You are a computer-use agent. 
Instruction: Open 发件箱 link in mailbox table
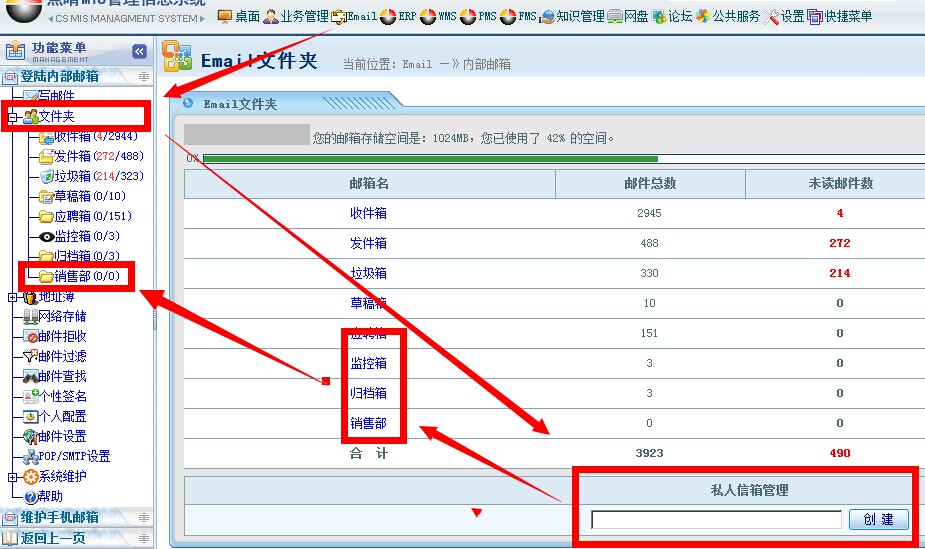click(x=368, y=243)
